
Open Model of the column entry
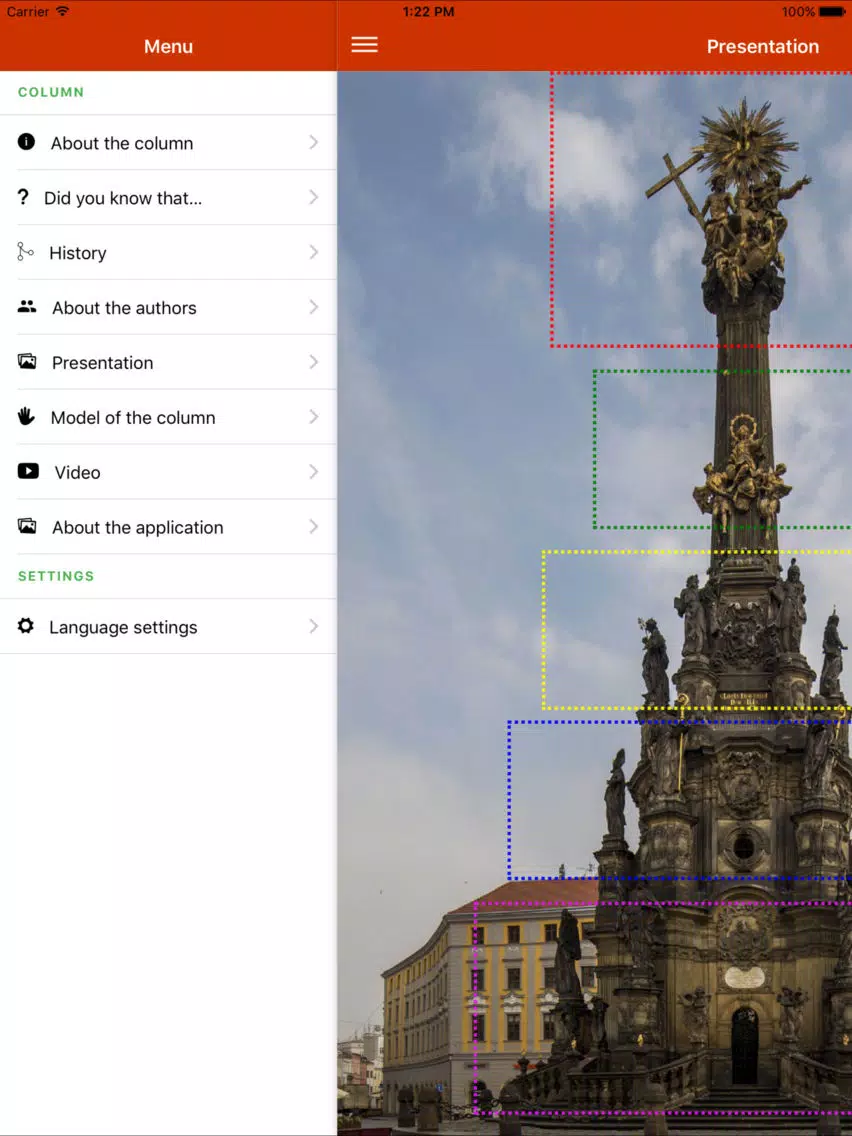[x=168, y=417]
